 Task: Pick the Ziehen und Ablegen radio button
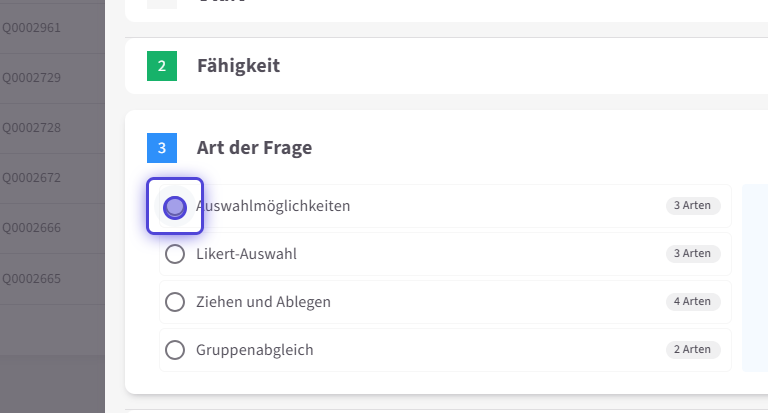[x=175, y=302]
